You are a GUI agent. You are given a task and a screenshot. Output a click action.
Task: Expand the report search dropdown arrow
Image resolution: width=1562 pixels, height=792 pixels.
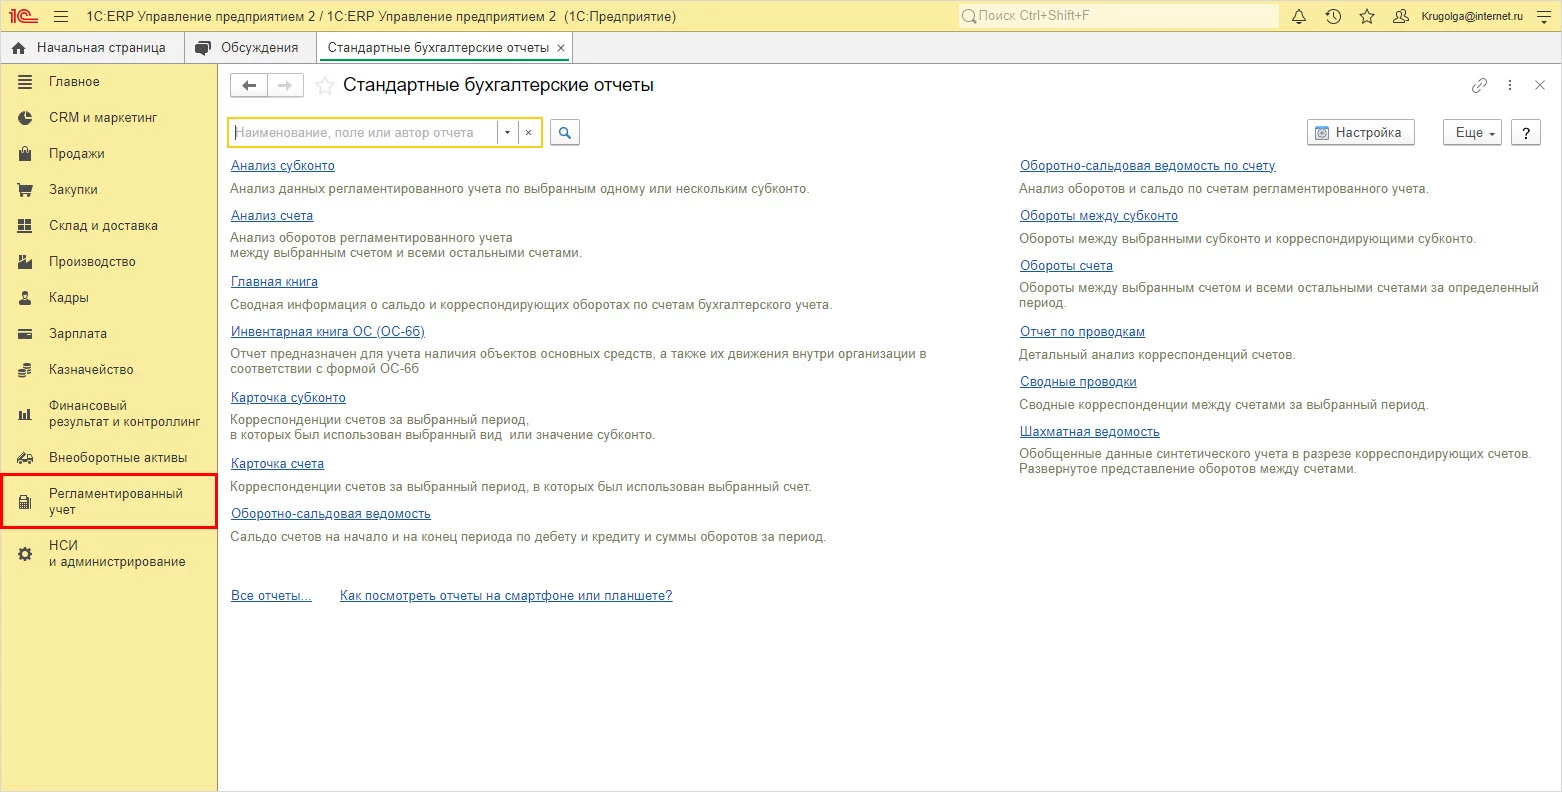pos(507,133)
